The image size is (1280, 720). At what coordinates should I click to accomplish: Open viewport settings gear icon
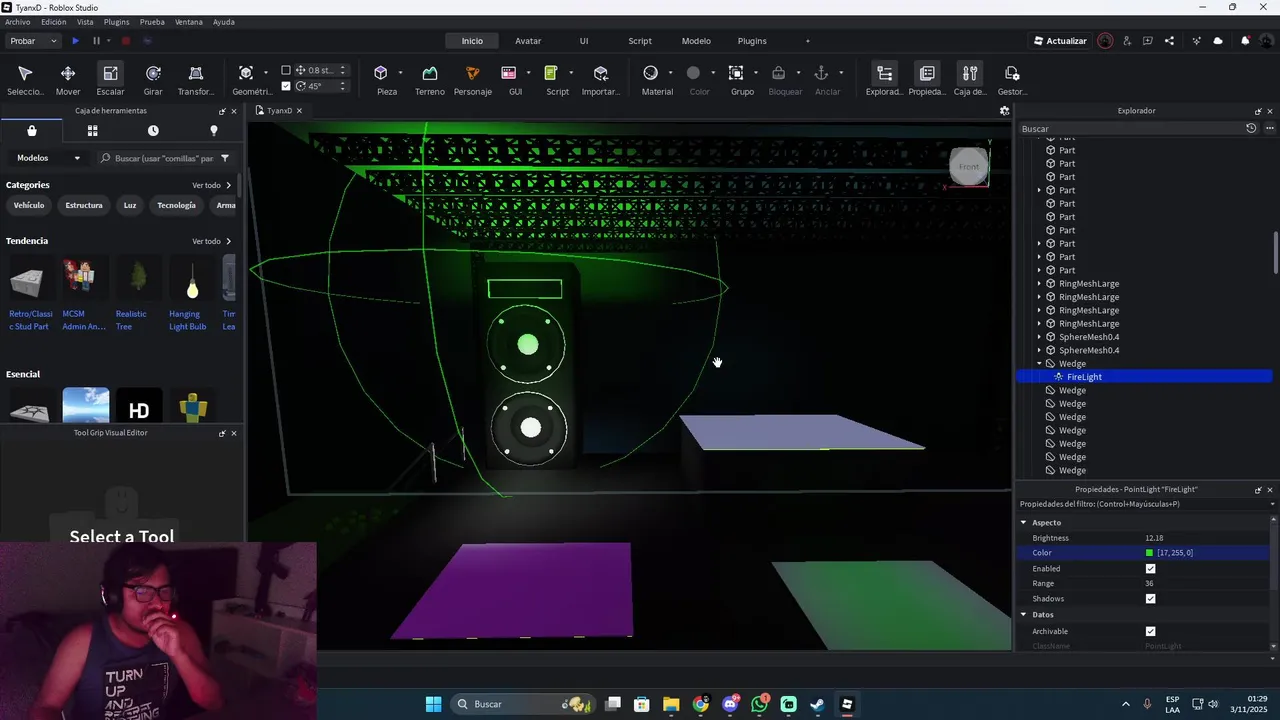[x=1005, y=111]
